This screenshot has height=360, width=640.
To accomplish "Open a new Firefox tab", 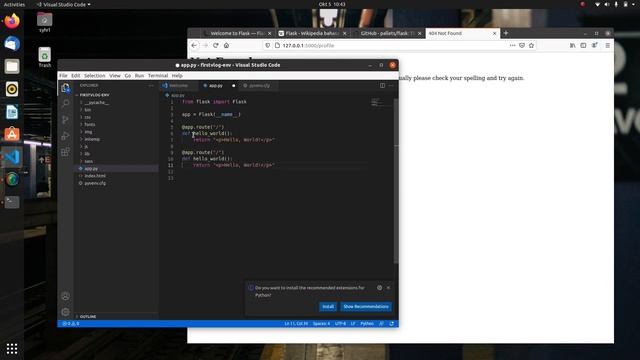I will coord(506,33).
